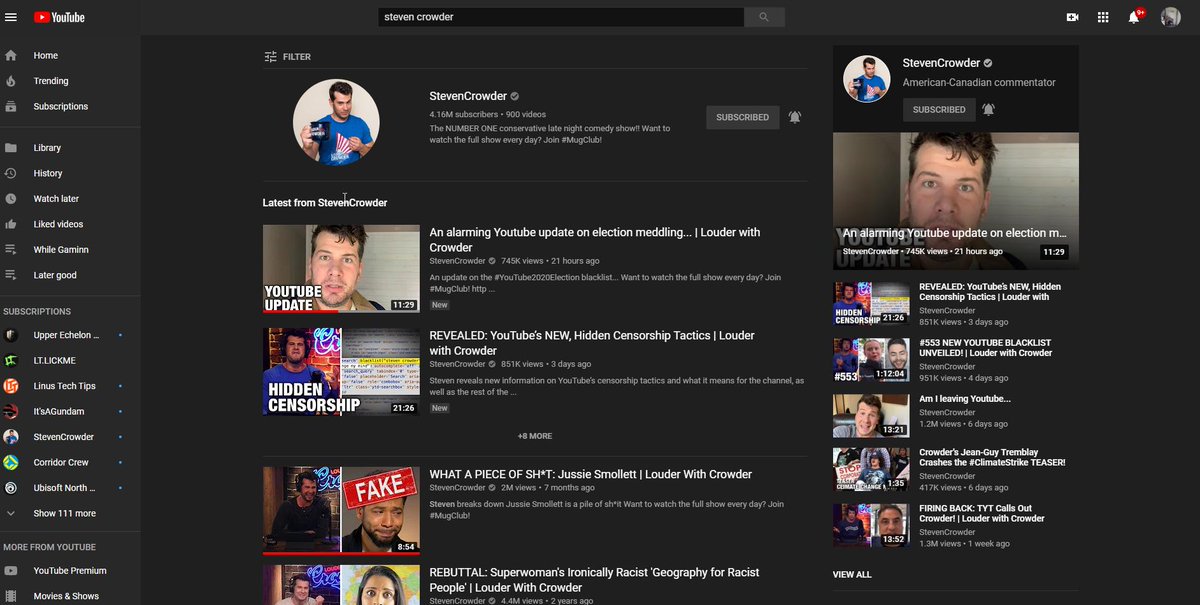The height and width of the screenshot is (605, 1200).
Task: Open the hamburger guide menu
Action: pos(10,17)
